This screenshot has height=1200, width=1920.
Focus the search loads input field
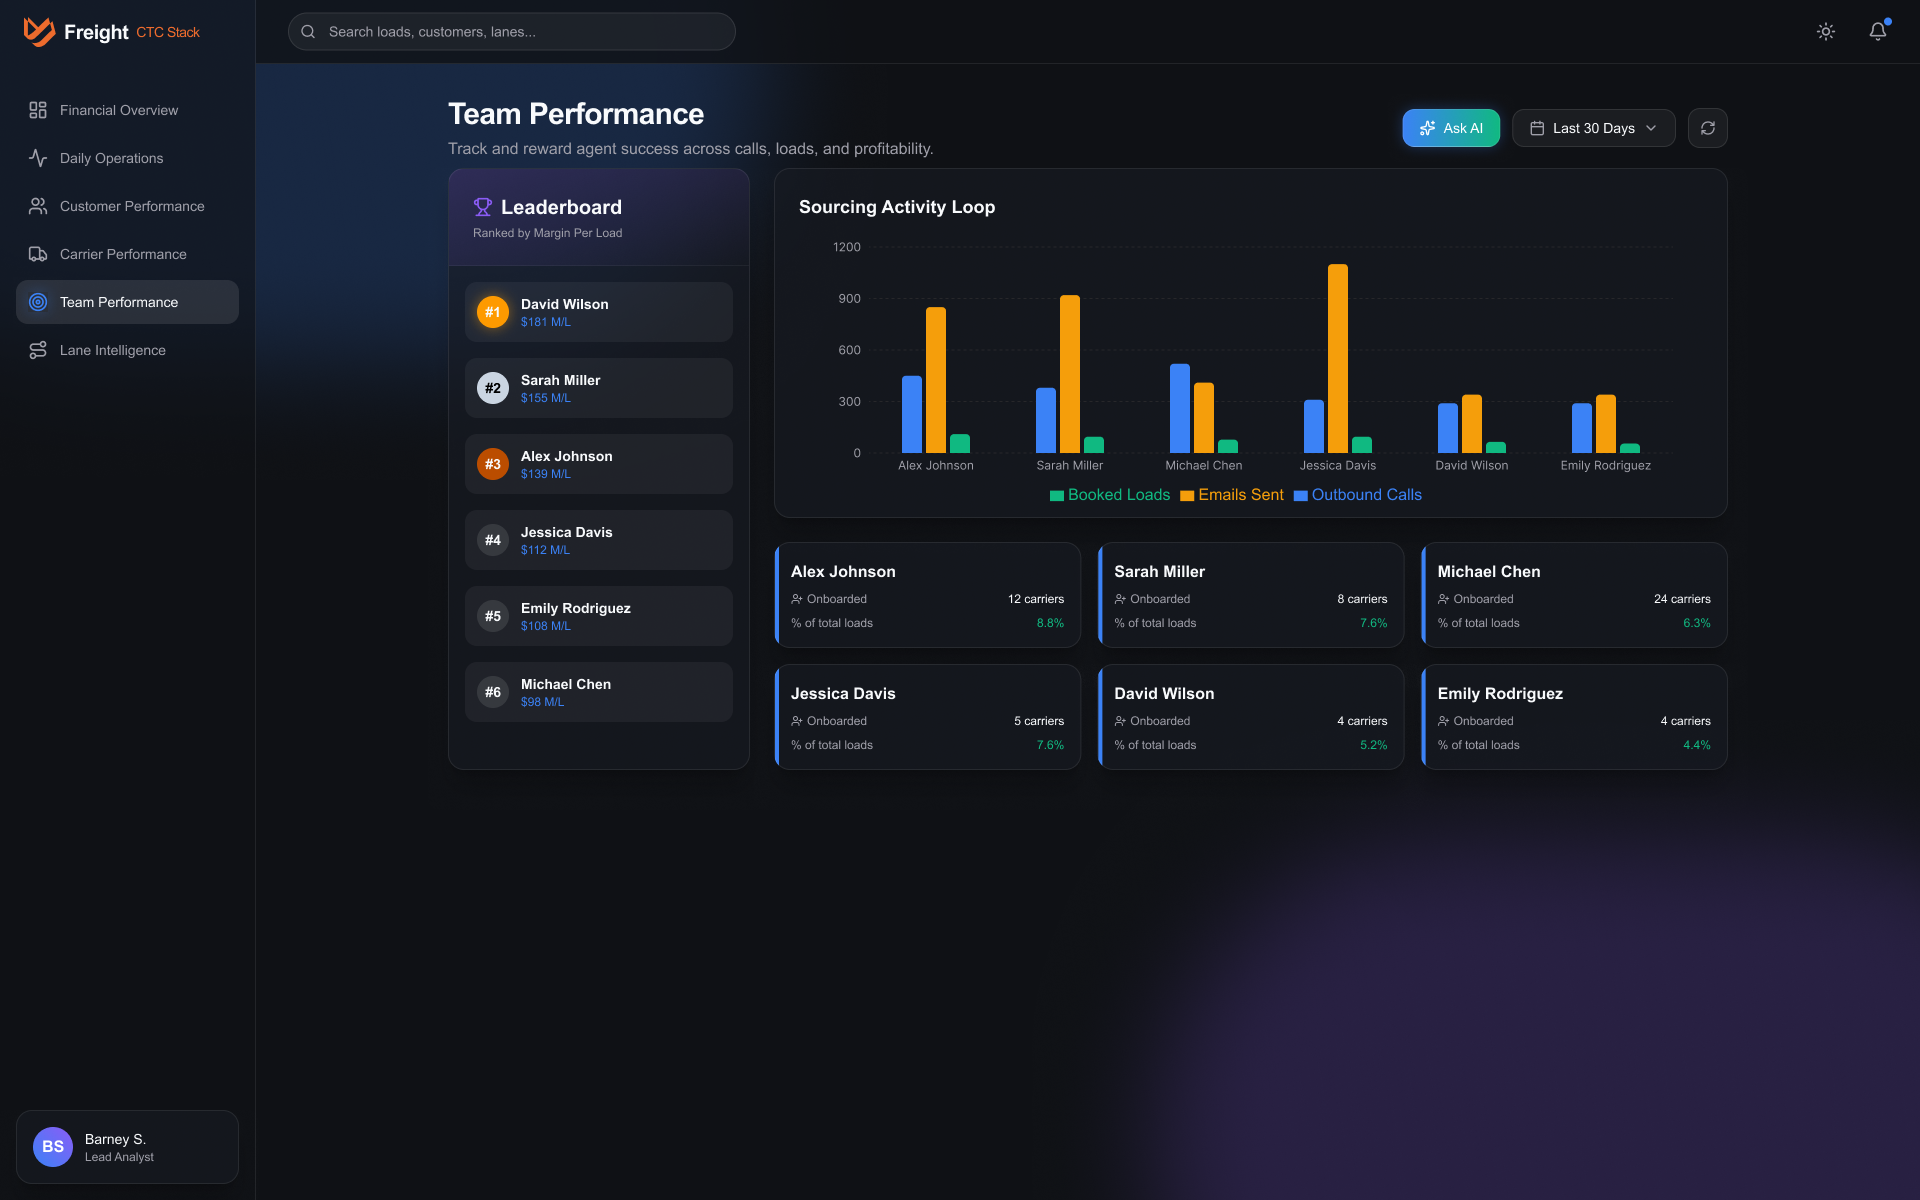[520, 32]
